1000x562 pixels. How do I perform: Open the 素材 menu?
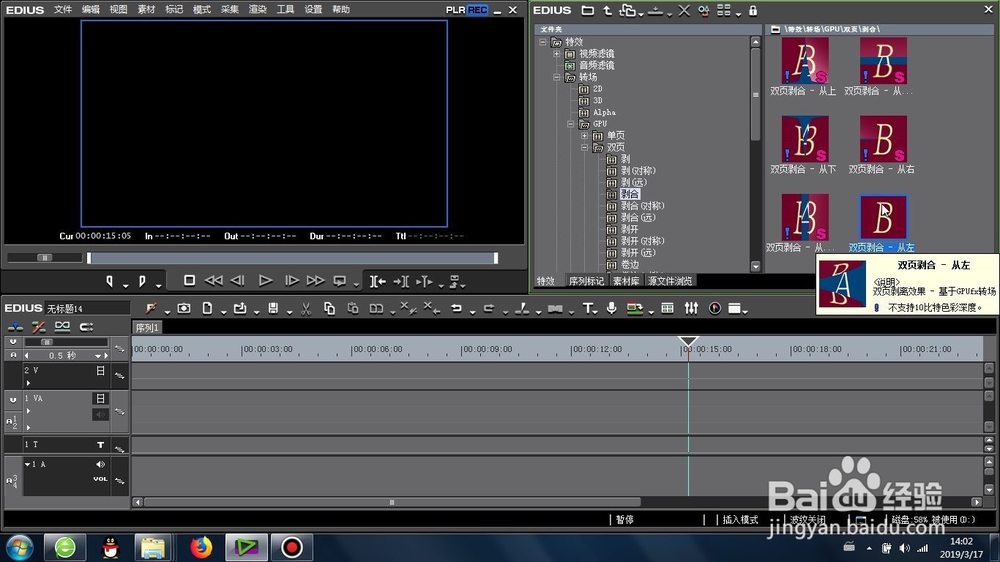pos(146,10)
